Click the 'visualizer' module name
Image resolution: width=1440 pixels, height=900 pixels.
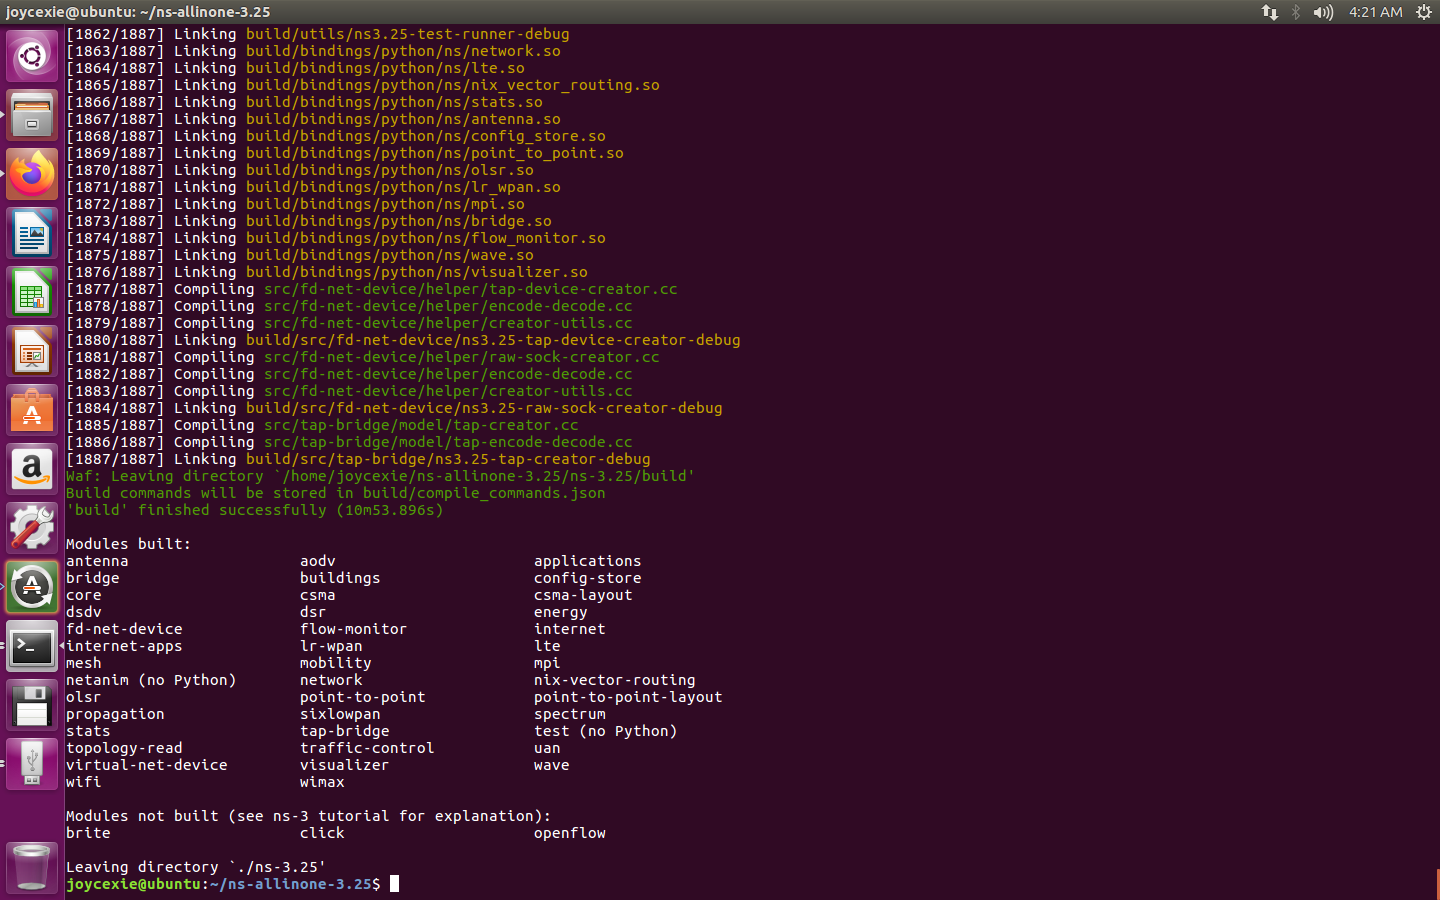[x=344, y=765]
